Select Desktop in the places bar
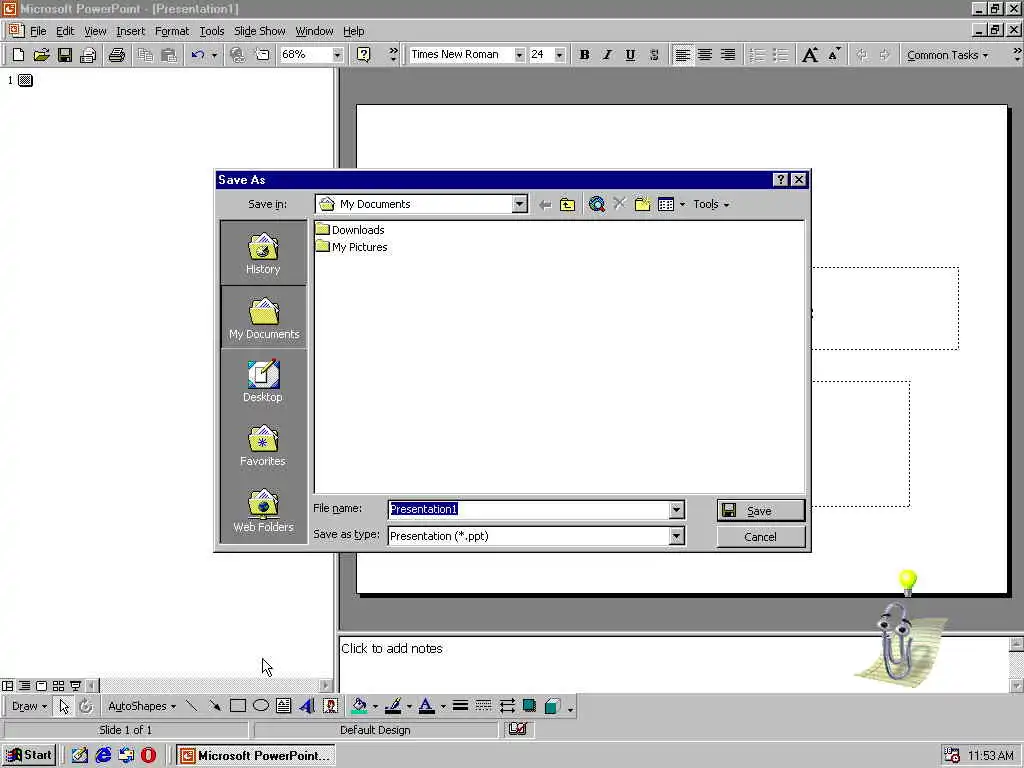This screenshot has width=1024, height=768. [263, 381]
